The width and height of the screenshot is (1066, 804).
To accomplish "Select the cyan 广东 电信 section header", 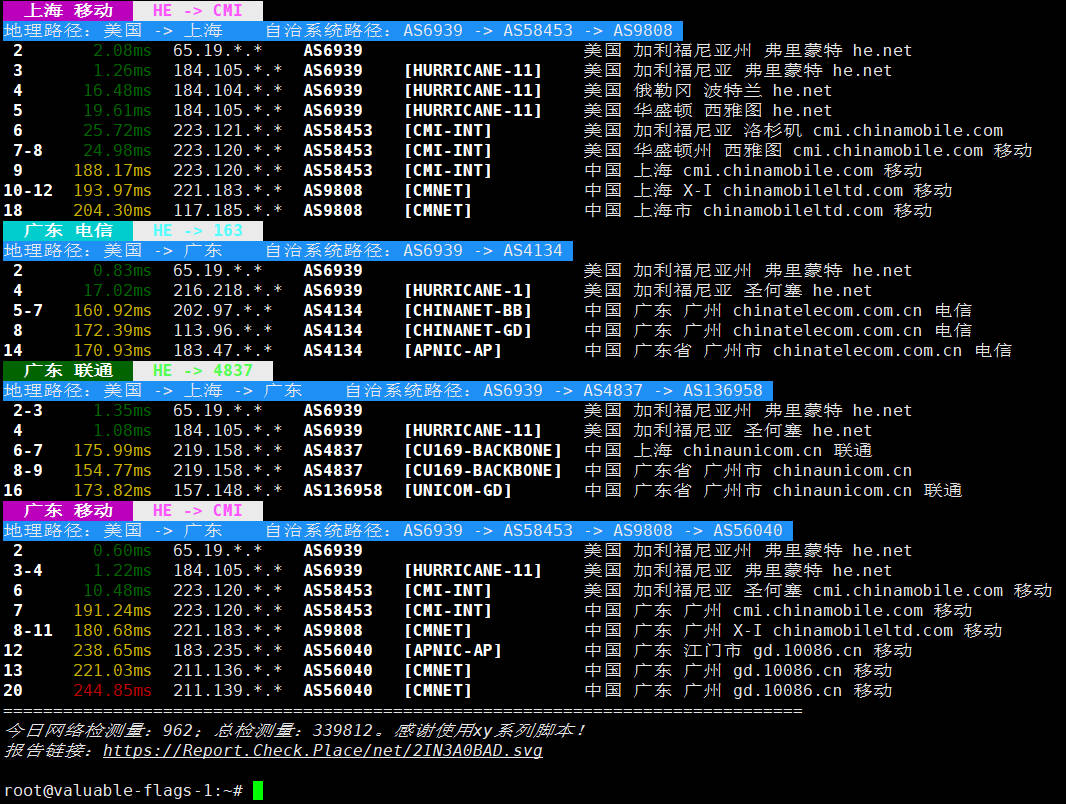I will [x=67, y=230].
